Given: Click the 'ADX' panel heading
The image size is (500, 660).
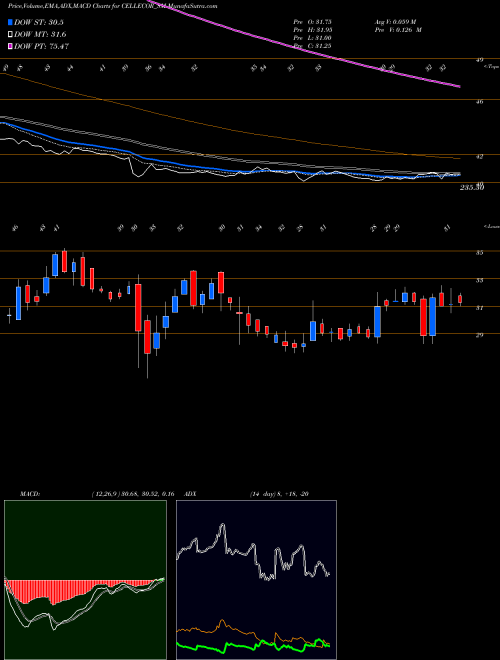Looking at the screenshot, I should pos(191,494).
